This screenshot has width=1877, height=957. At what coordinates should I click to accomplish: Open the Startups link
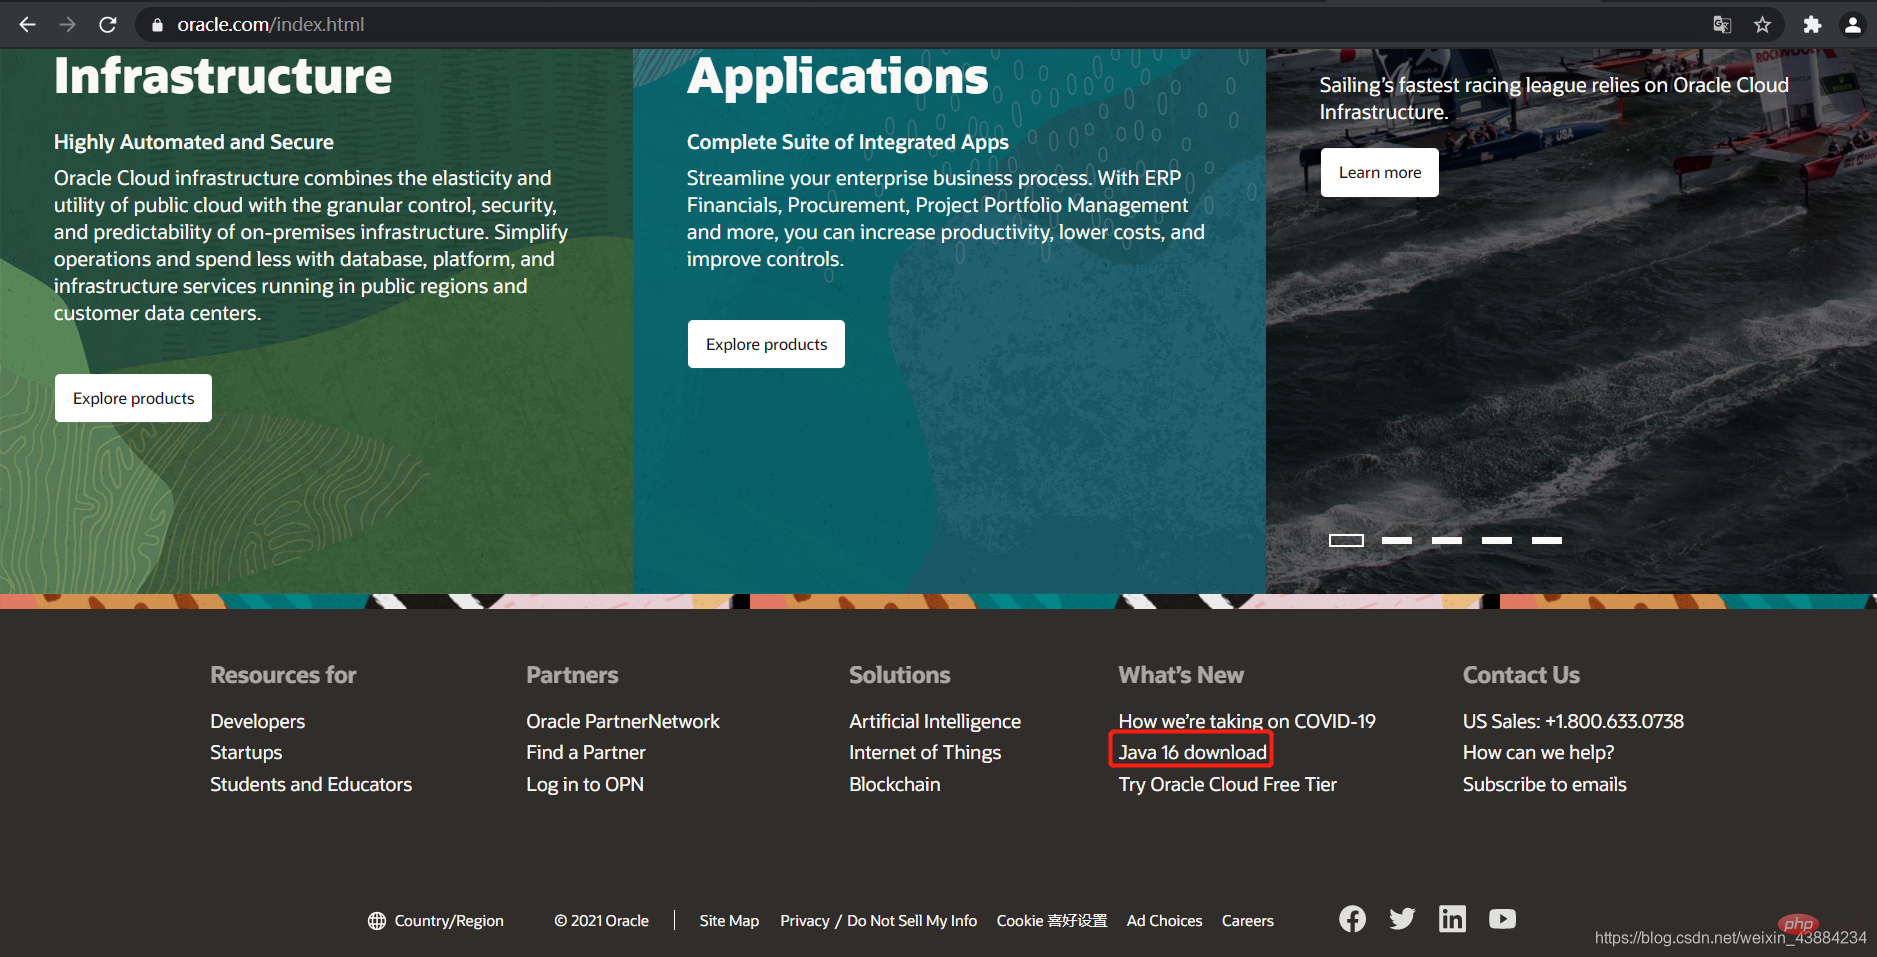pos(246,752)
